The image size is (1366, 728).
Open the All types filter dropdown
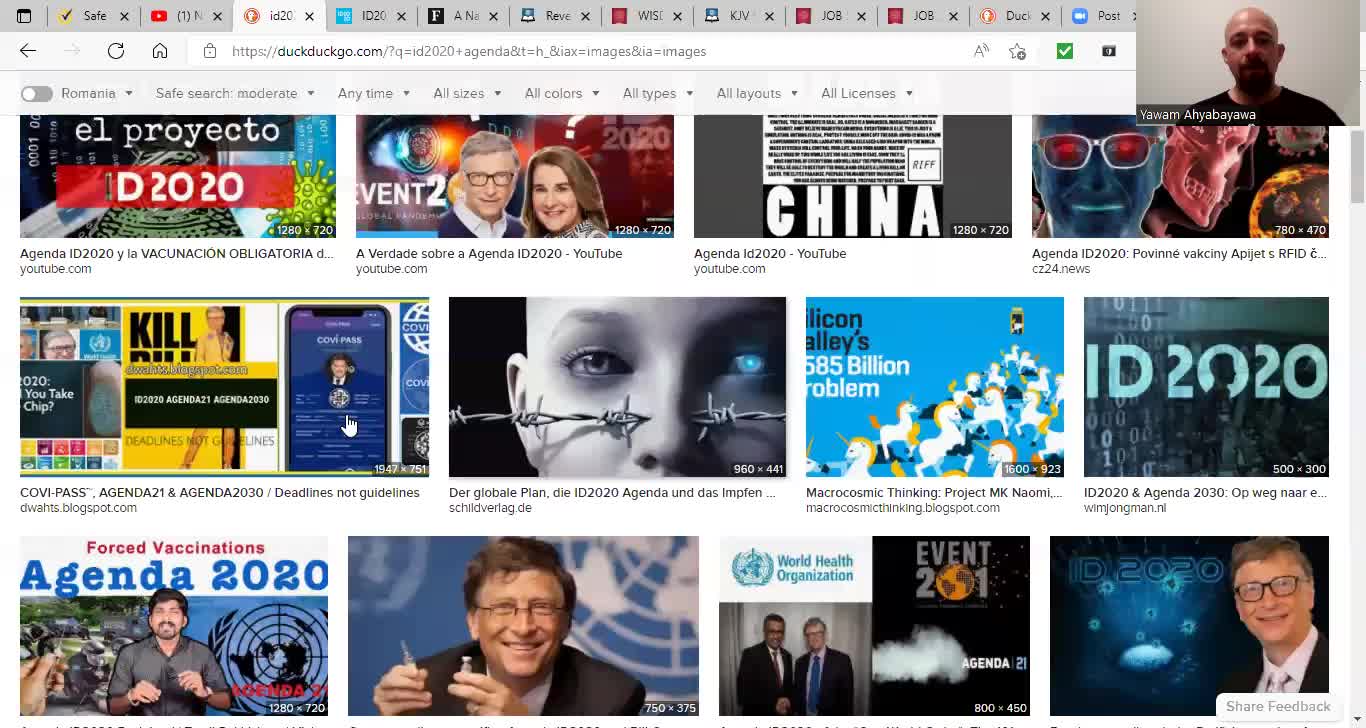658,93
